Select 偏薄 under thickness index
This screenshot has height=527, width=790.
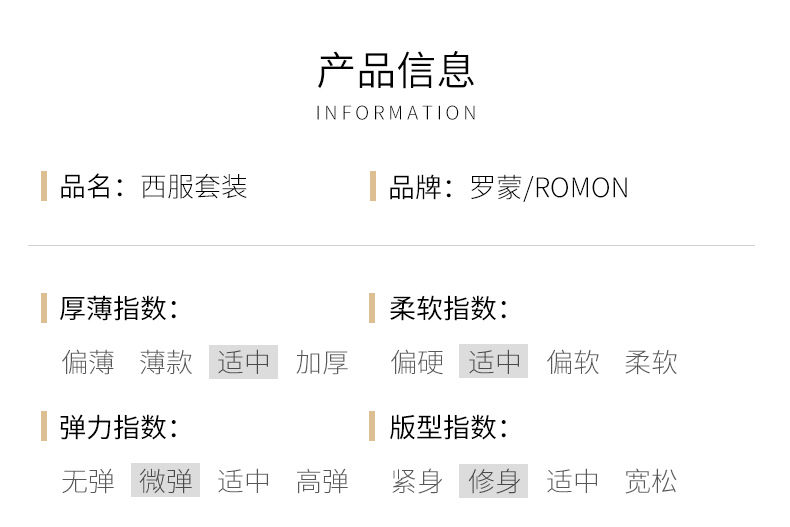[88, 362]
